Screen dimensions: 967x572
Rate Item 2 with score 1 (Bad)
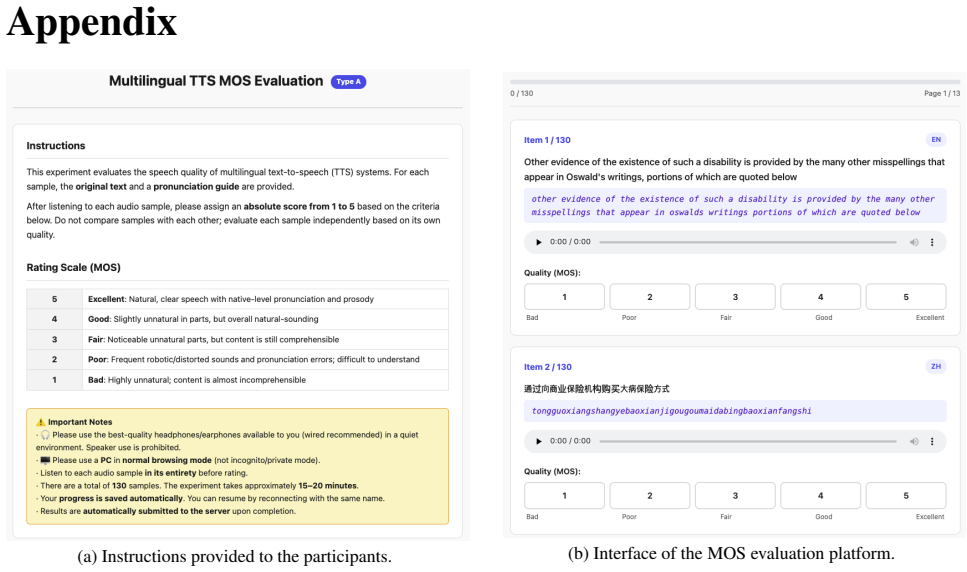[x=564, y=496]
